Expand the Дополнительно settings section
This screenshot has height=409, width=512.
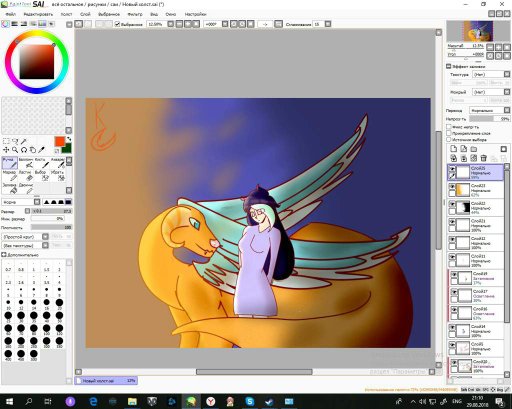point(4,255)
